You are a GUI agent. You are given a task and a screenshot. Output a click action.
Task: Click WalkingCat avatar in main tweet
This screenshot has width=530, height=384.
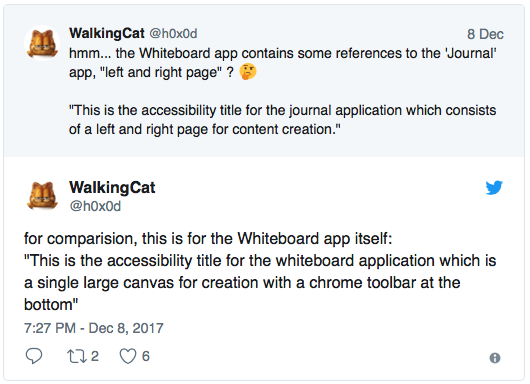pyautogui.click(x=42, y=195)
